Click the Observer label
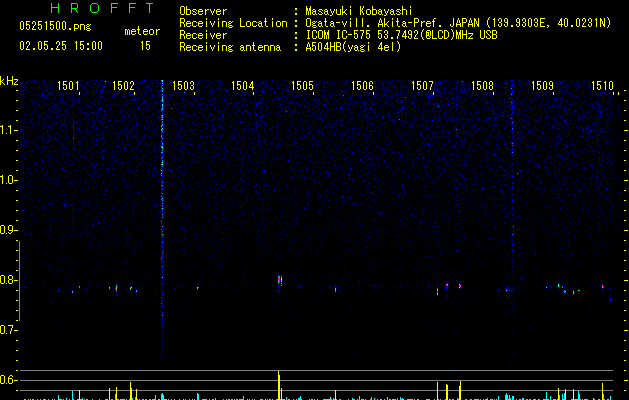Screen dimensions: 629x400 point(203,11)
